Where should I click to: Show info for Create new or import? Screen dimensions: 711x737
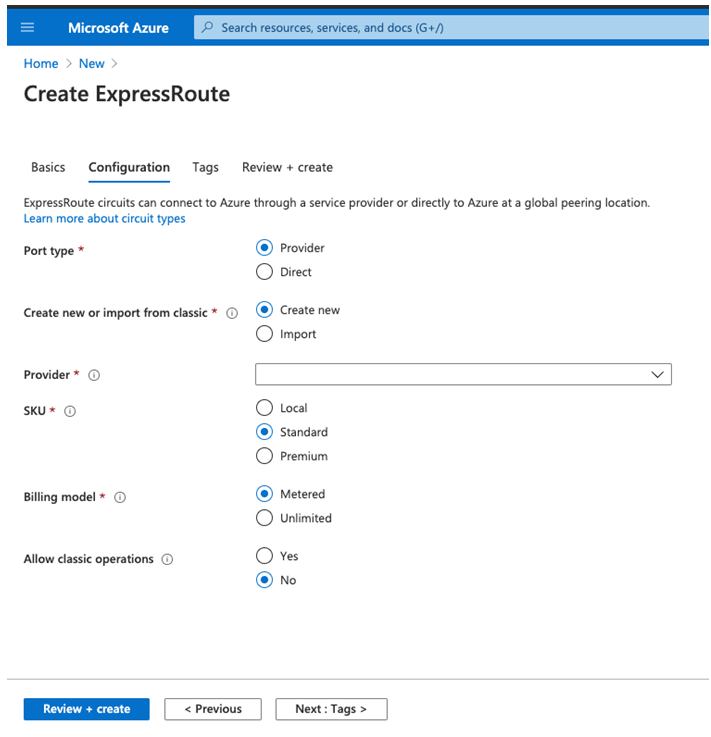232,313
